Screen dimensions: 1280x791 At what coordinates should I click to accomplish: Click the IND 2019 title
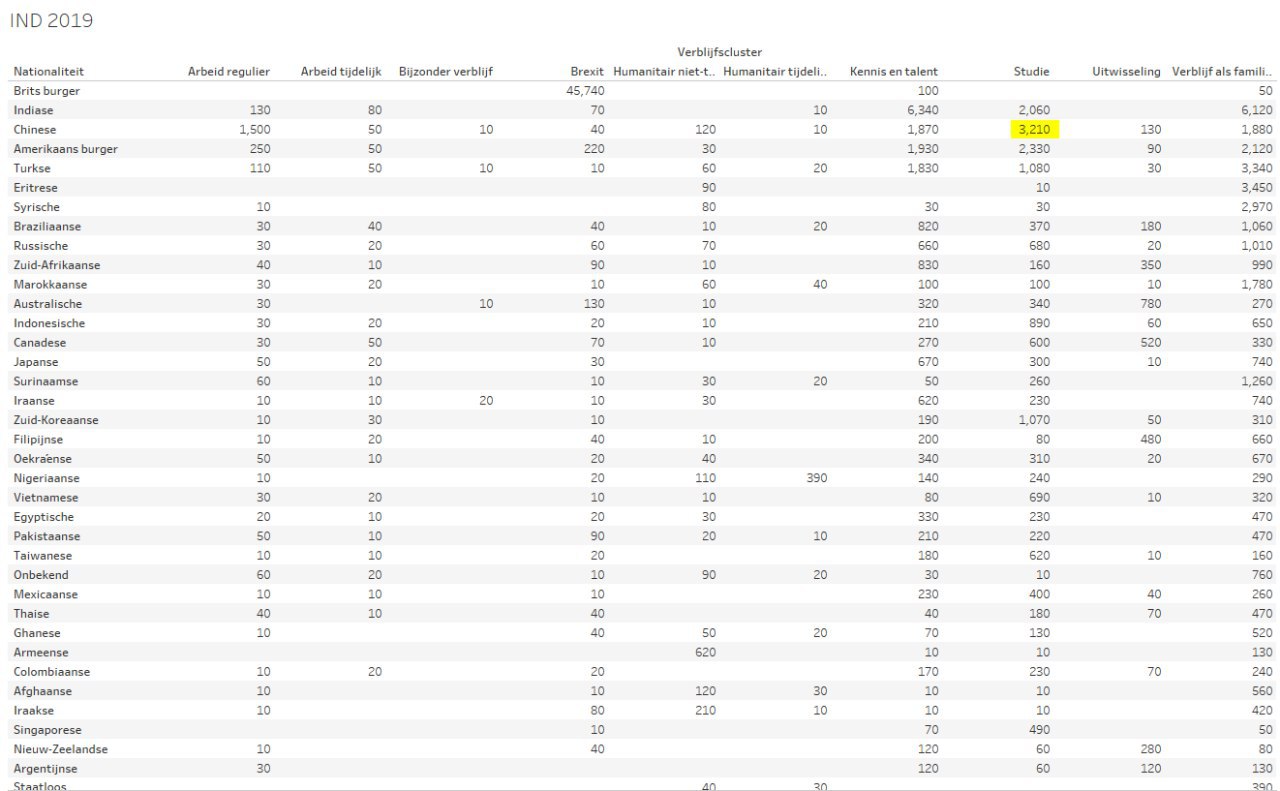click(x=50, y=20)
